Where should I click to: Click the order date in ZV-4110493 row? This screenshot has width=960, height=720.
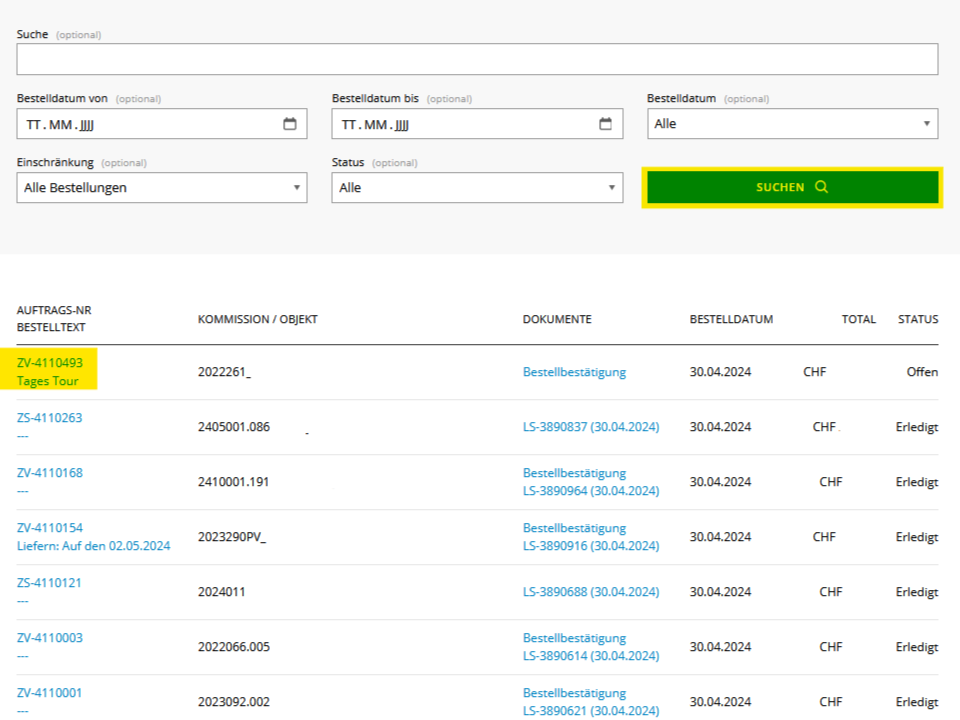click(720, 372)
